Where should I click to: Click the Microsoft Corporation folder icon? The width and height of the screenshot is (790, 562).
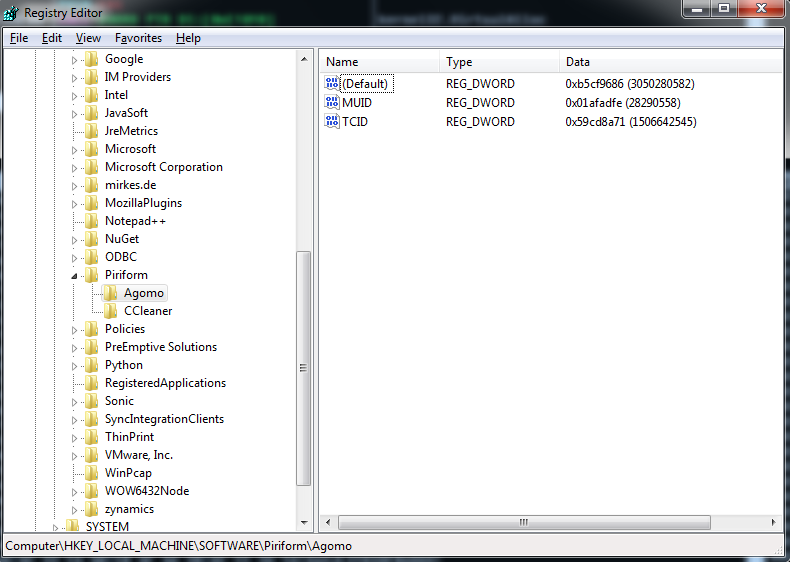pos(92,167)
